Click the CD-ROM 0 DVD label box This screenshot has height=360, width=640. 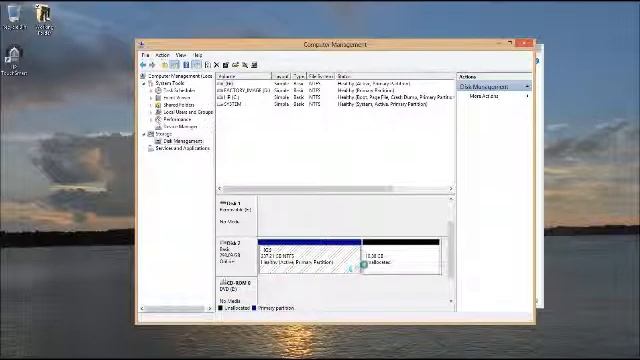click(x=236, y=291)
